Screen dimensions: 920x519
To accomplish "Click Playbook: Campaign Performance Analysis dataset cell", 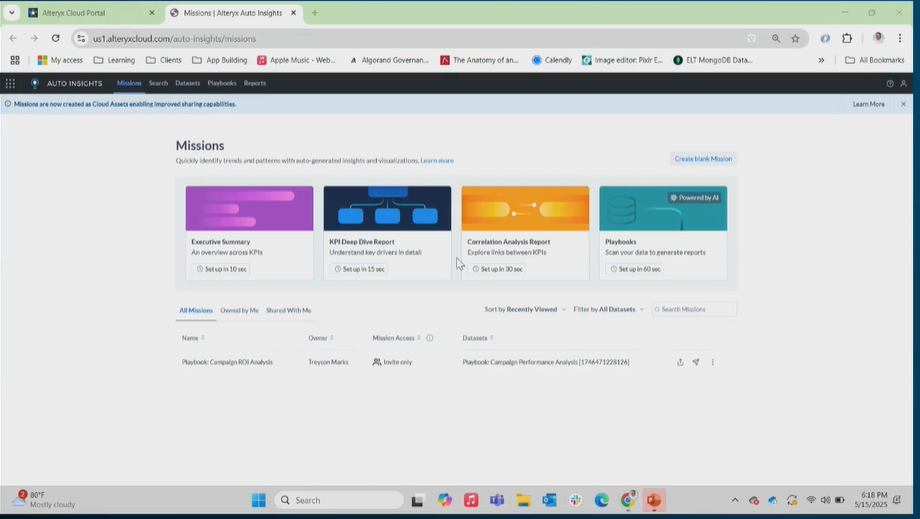I will point(546,362).
